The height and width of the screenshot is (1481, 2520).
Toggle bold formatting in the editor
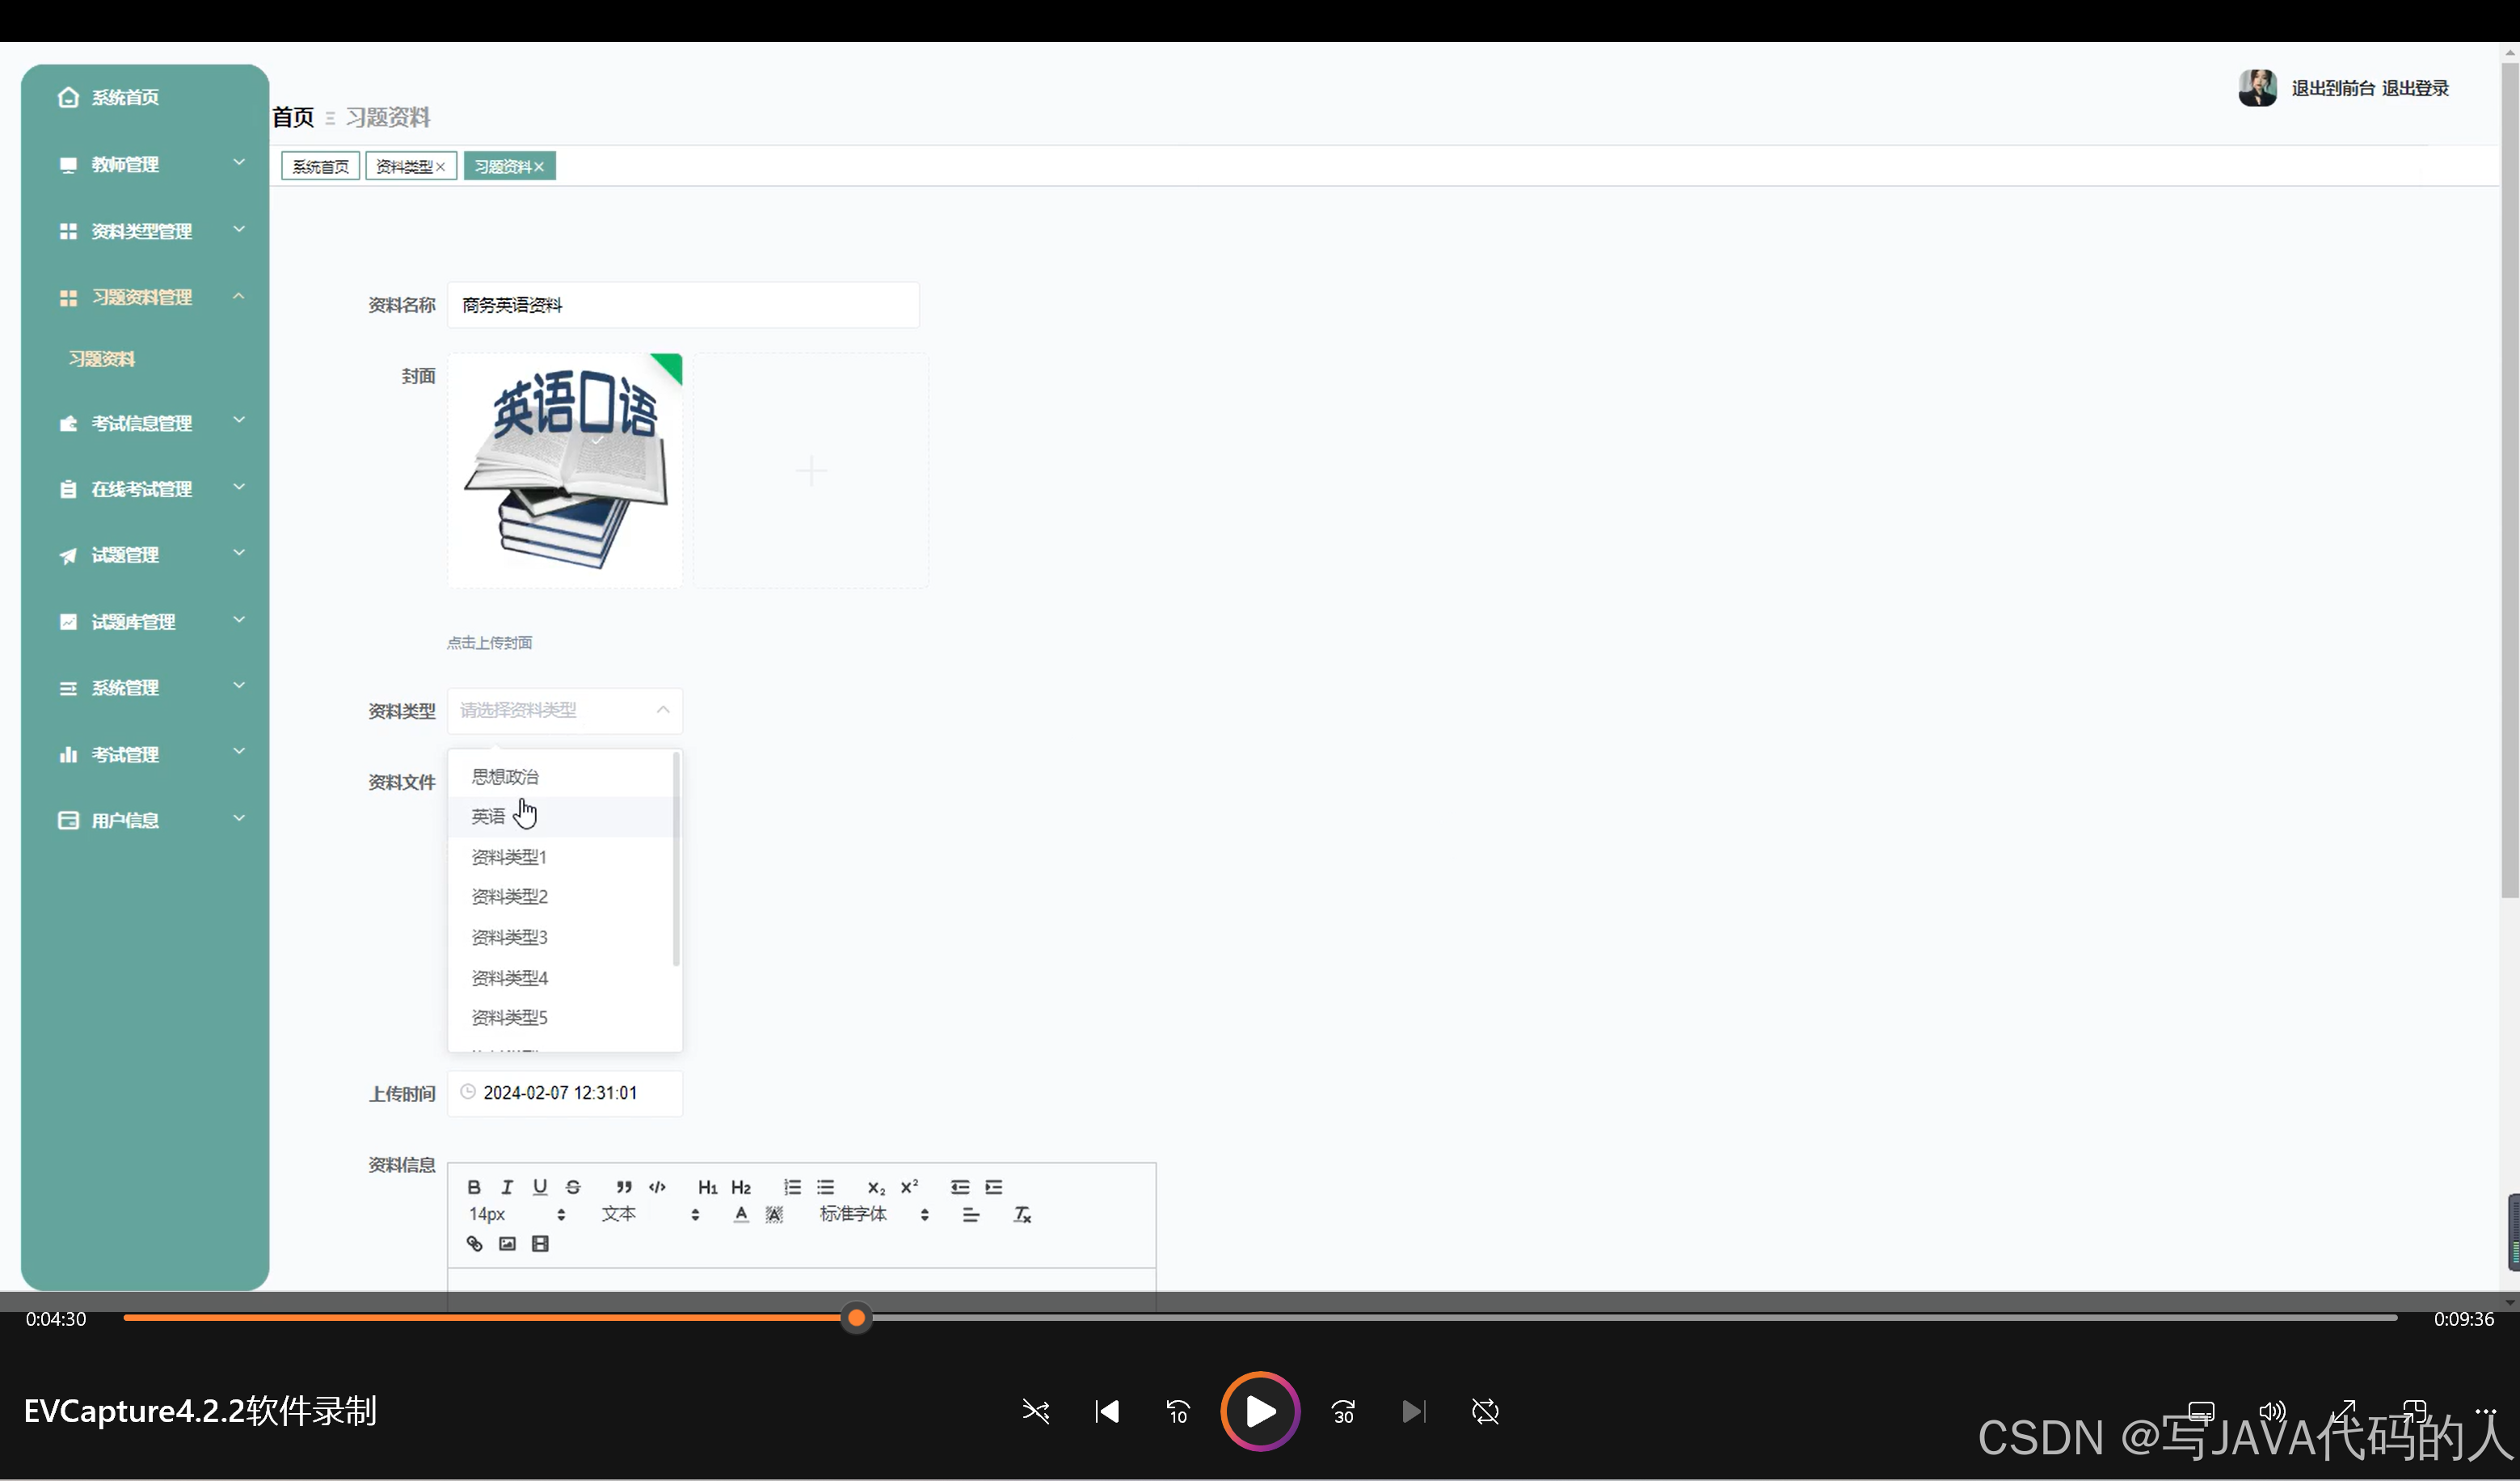point(474,1187)
